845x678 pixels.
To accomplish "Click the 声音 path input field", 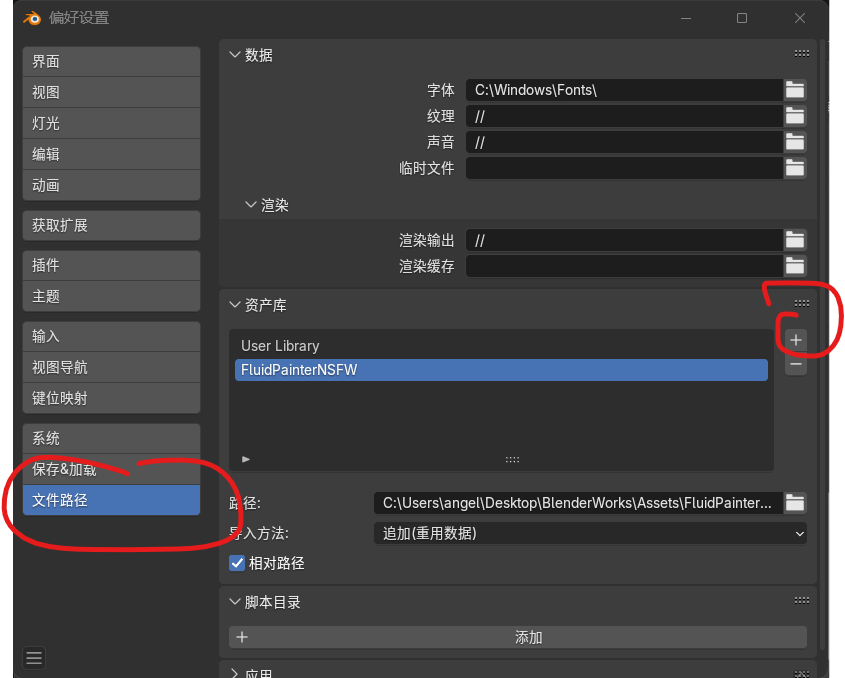I will click(x=625, y=142).
